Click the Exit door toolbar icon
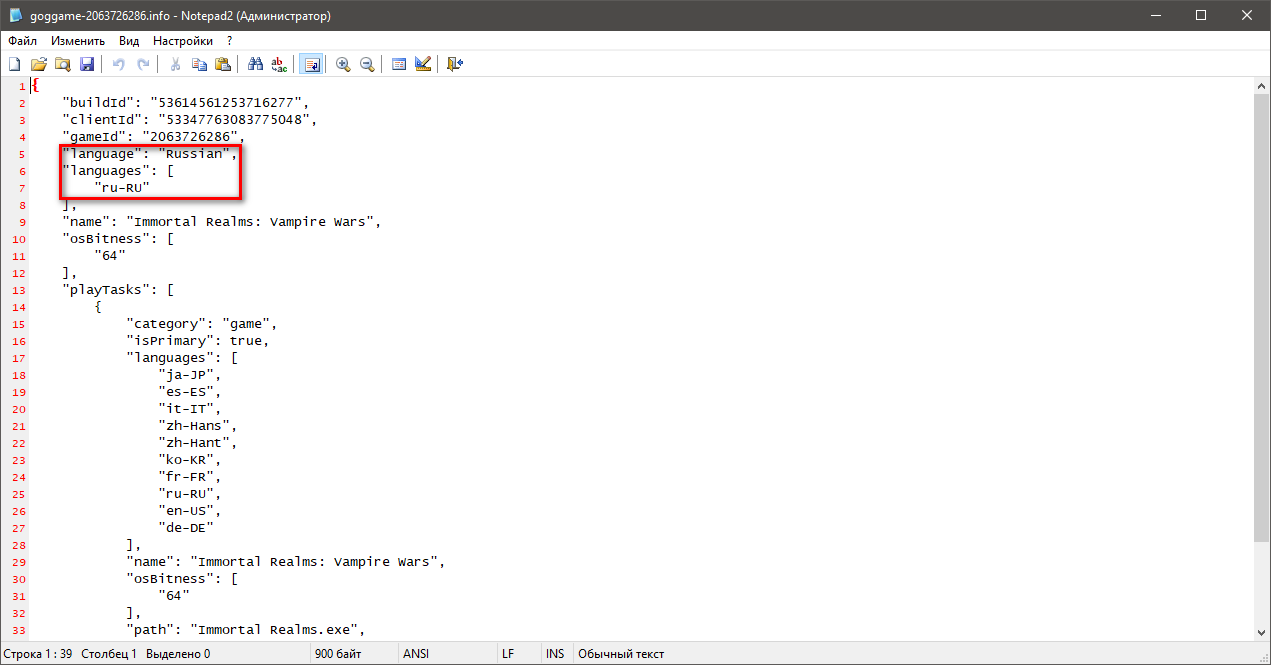 coord(455,64)
